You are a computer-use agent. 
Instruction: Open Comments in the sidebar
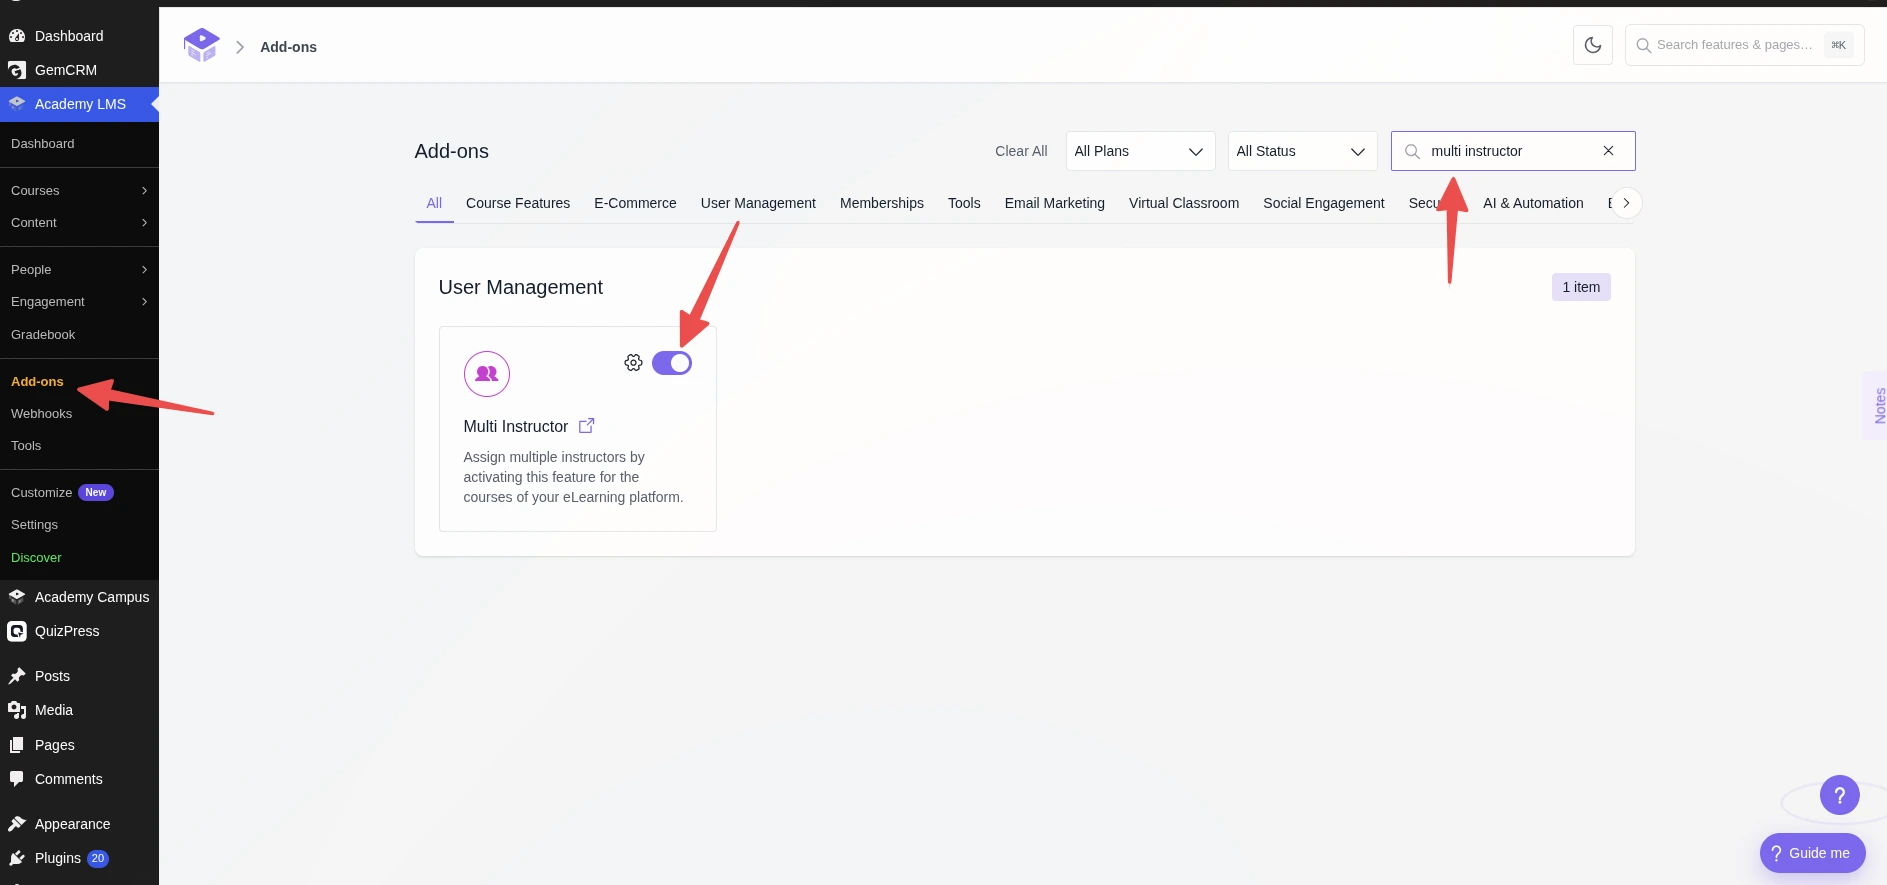[79, 779]
